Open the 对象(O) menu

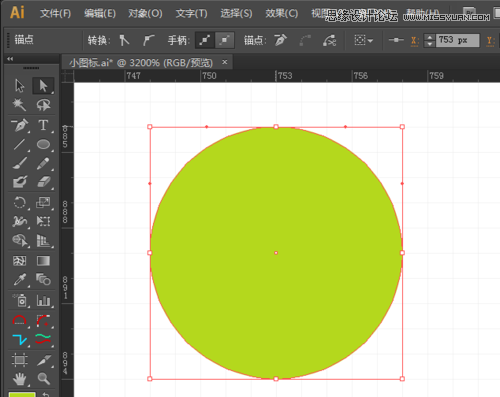[145, 13]
